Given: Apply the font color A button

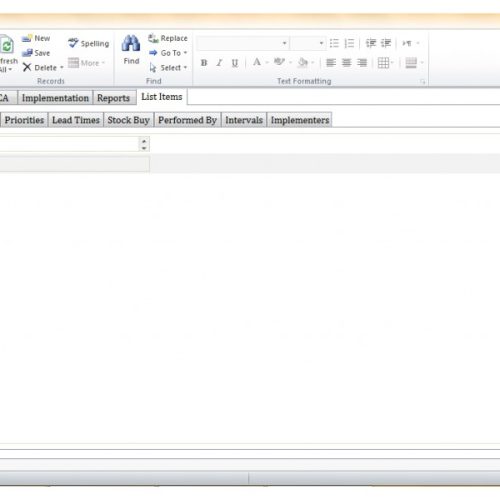Looking at the screenshot, I should [257, 62].
